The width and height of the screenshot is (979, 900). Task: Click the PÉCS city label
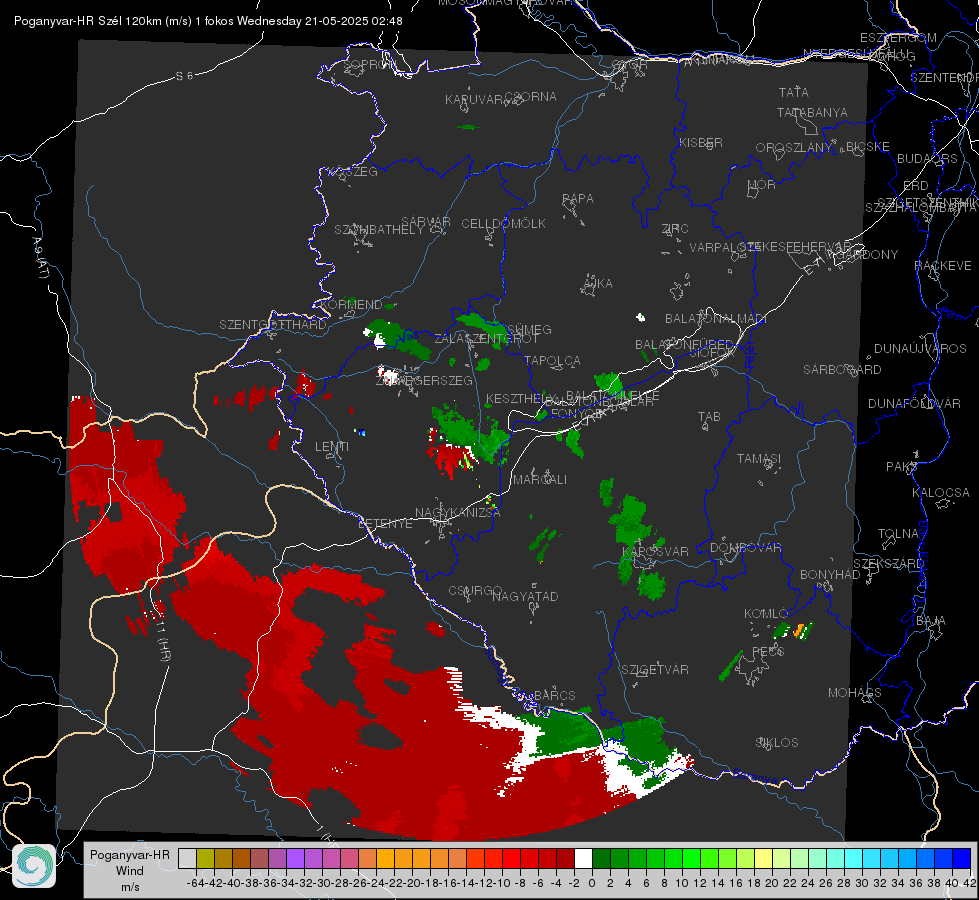(768, 651)
